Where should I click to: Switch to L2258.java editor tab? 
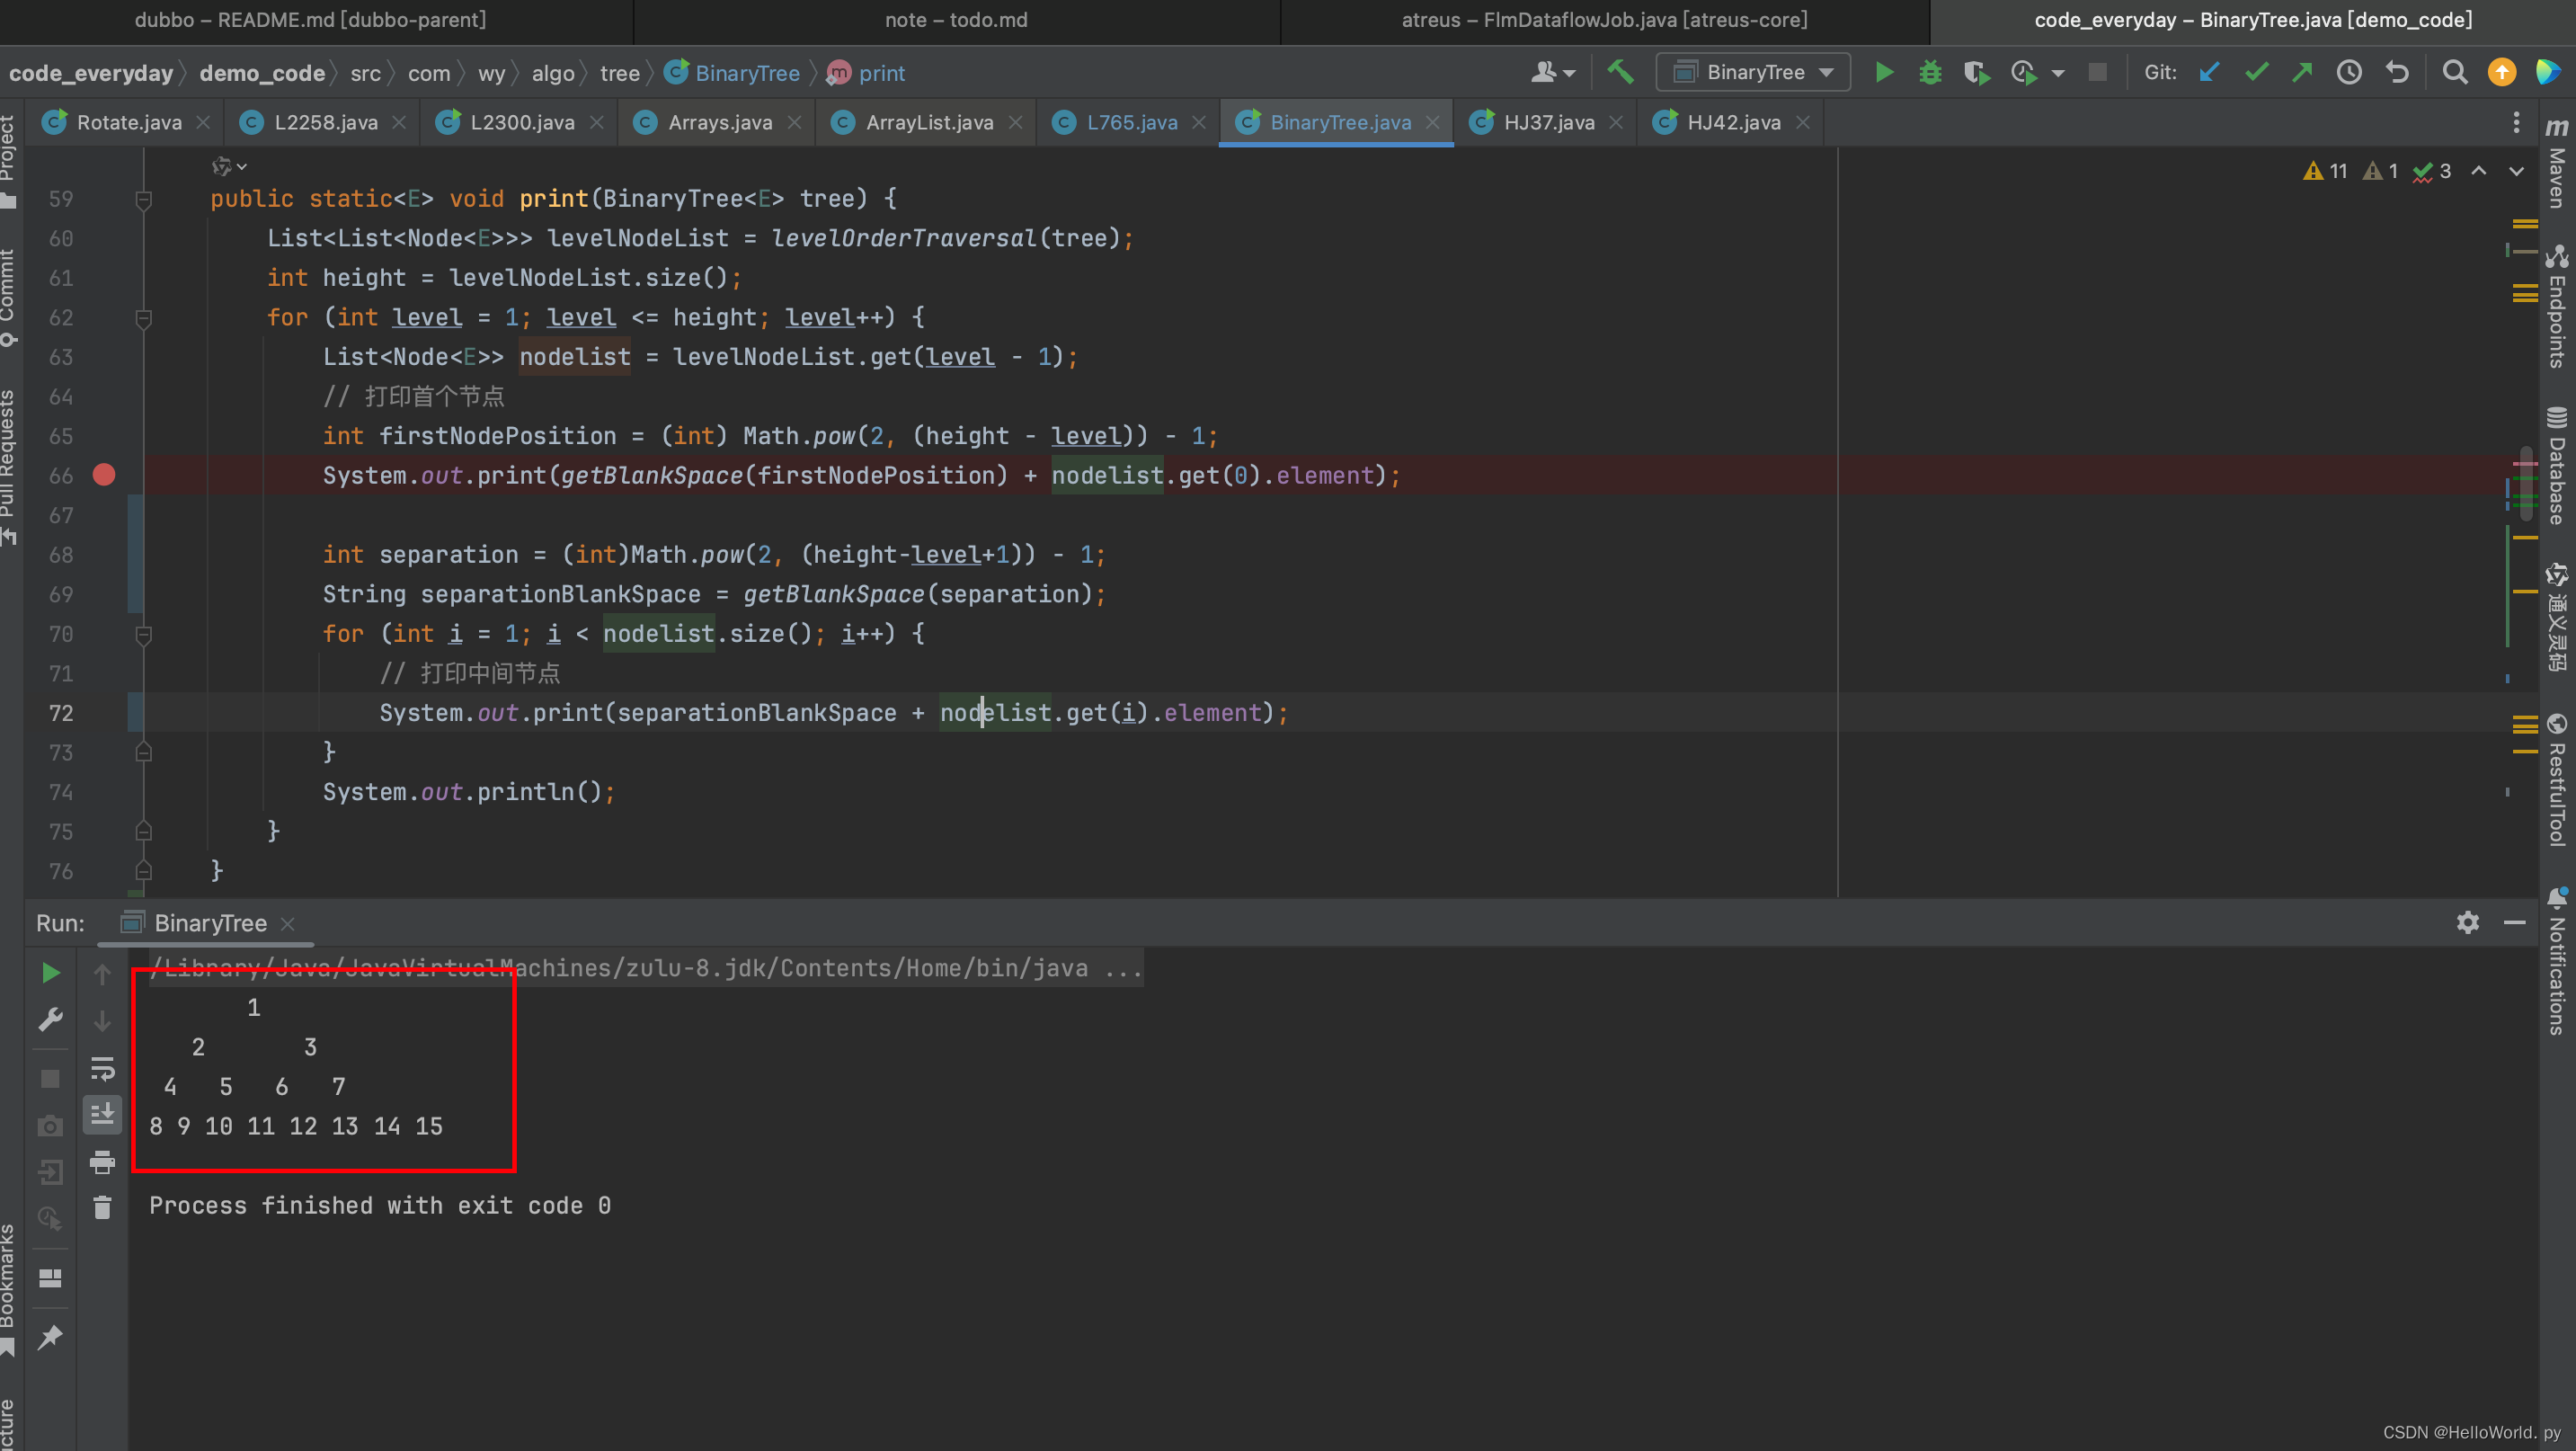pyautogui.click(x=325, y=122)
